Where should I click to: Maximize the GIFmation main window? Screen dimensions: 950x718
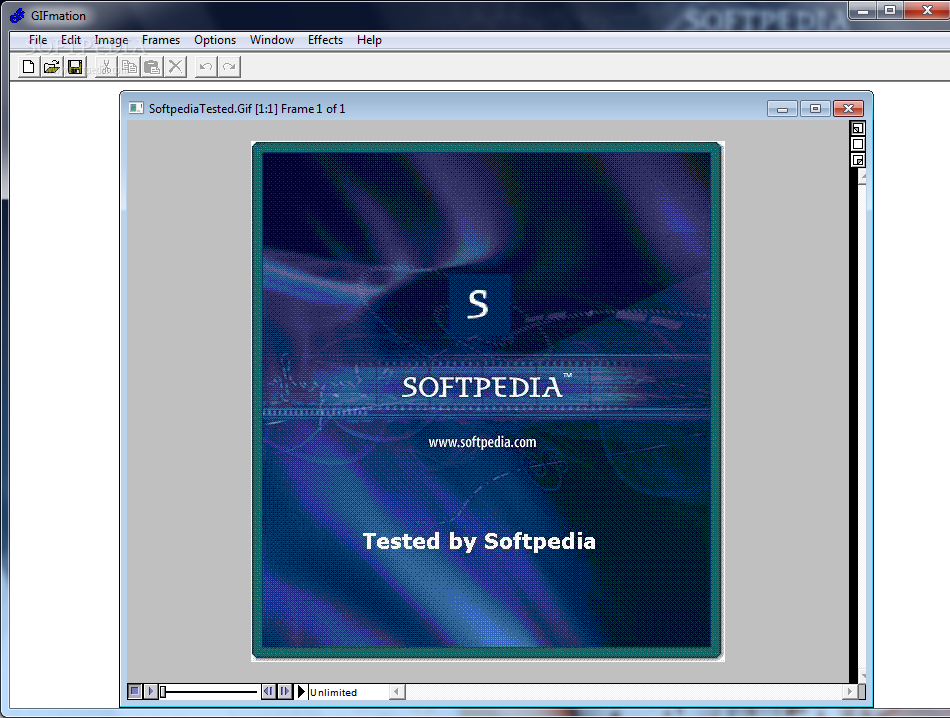[890, 10]
